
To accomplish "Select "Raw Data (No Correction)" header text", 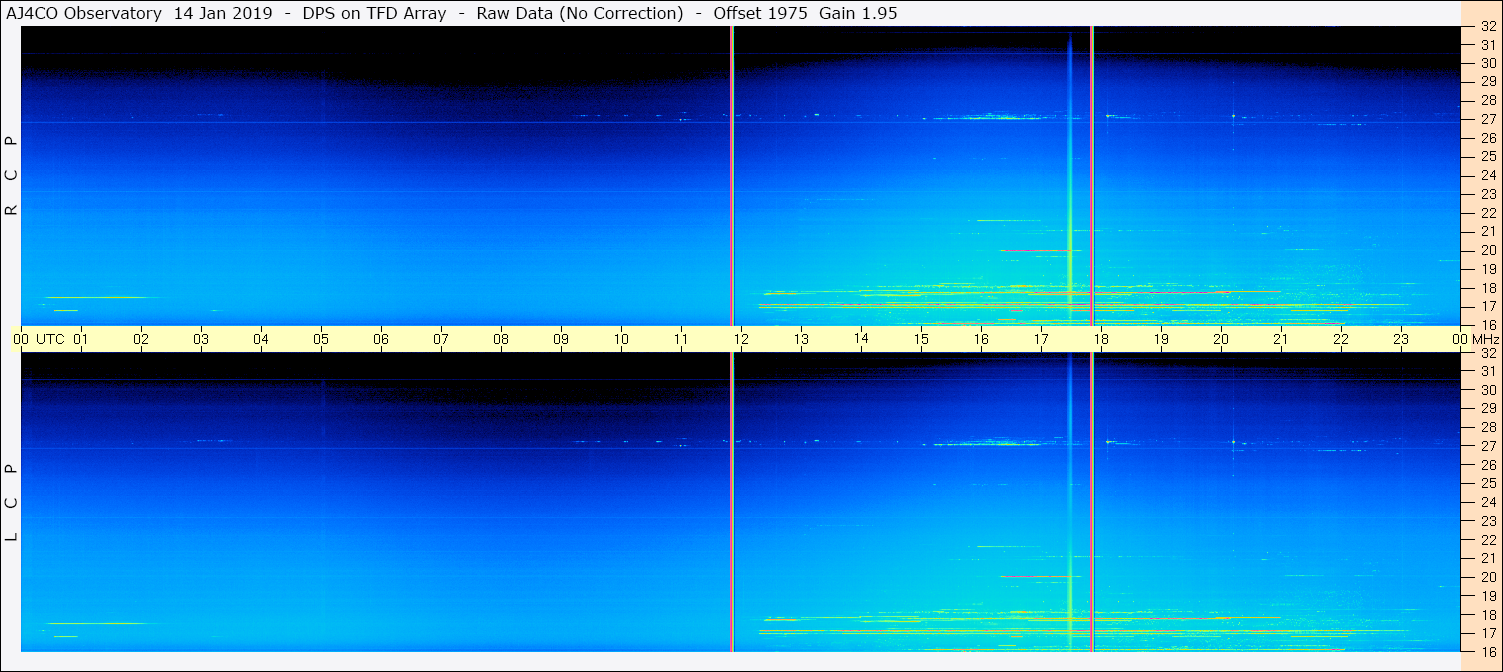I will pyautogui.click(x=580, y=13).
